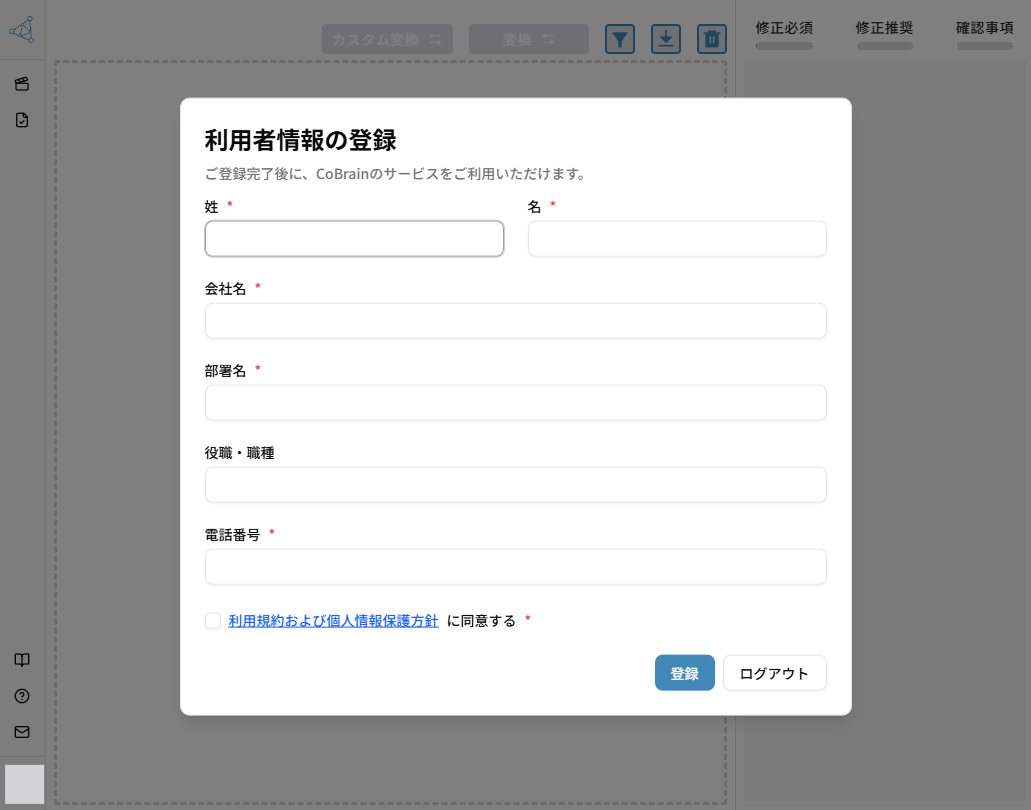The width and height of the screenshot is (1031, 810).
Task: Focus the 姓 input field
Action: coord(354,239)
